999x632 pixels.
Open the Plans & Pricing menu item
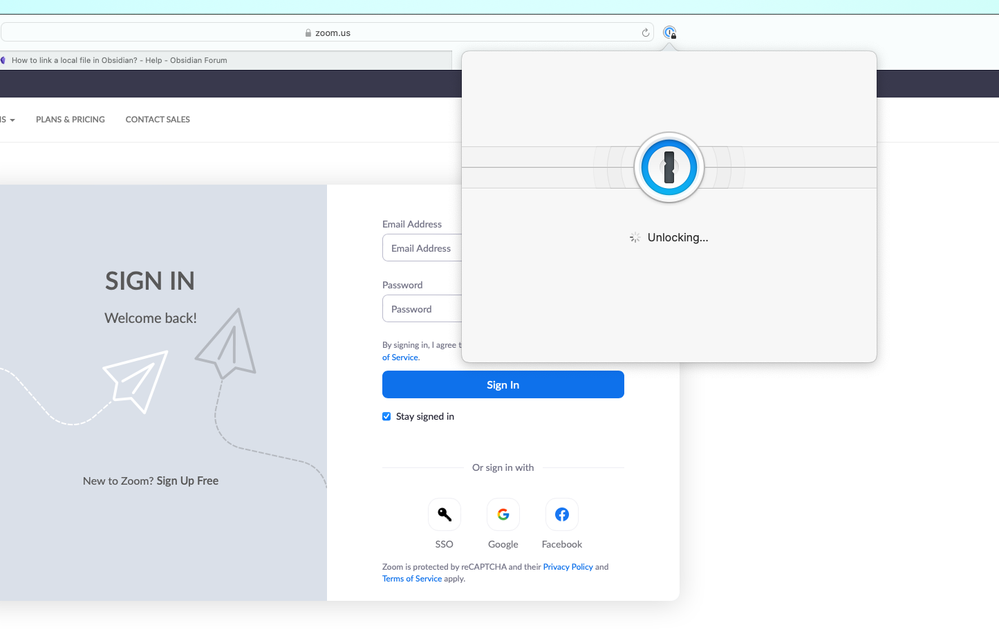[70, 120]
